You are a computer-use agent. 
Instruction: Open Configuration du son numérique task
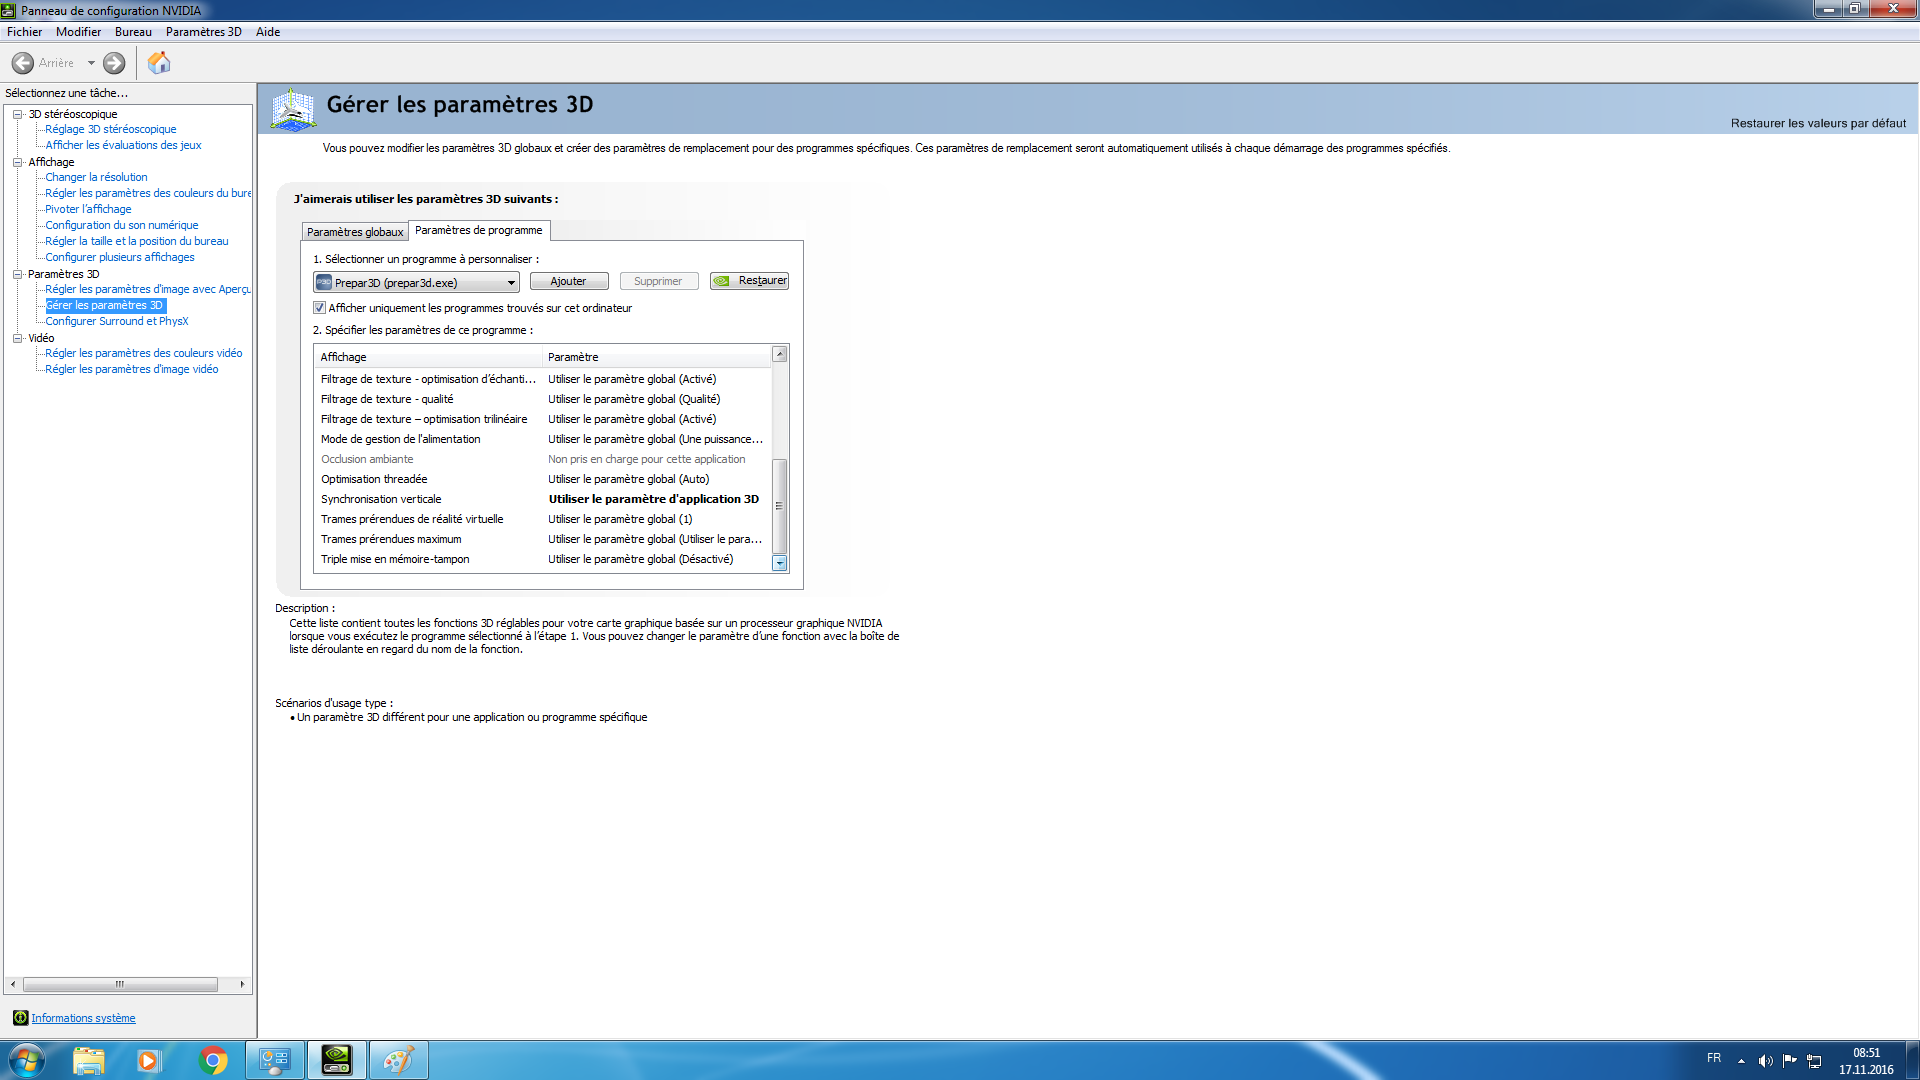pos(121,225)
